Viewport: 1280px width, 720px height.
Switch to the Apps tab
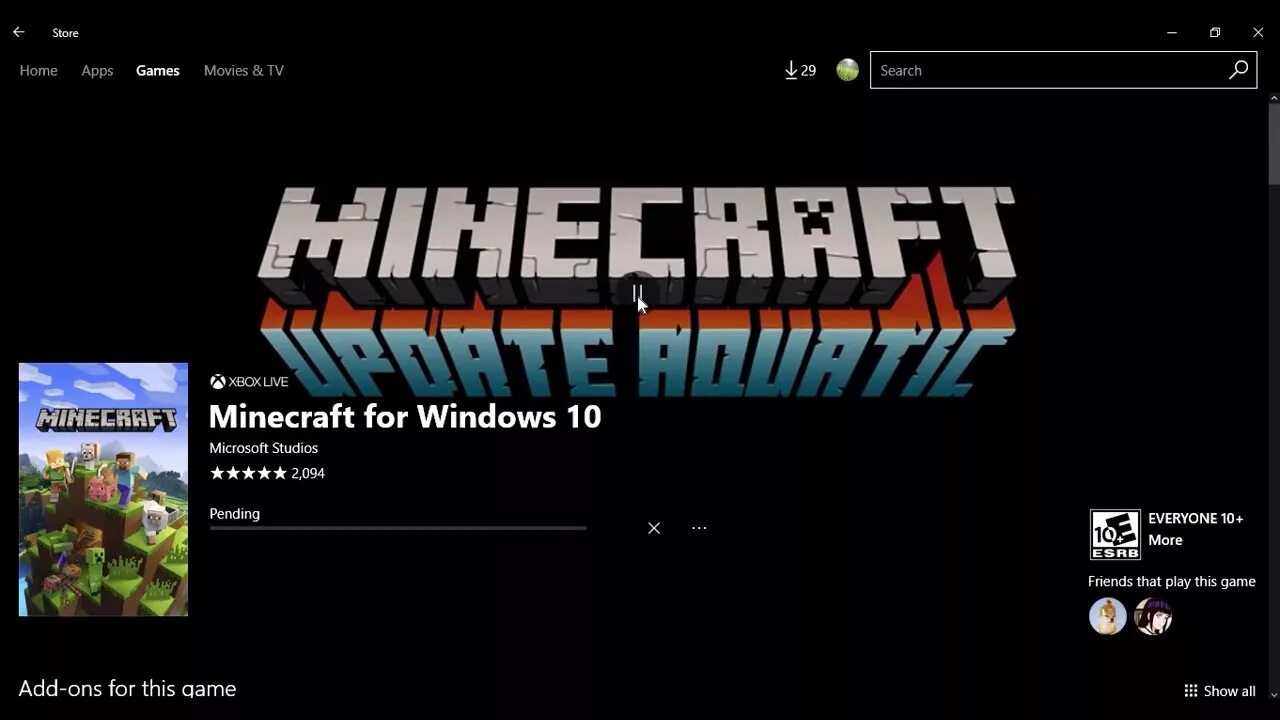[x=97, y=70]
